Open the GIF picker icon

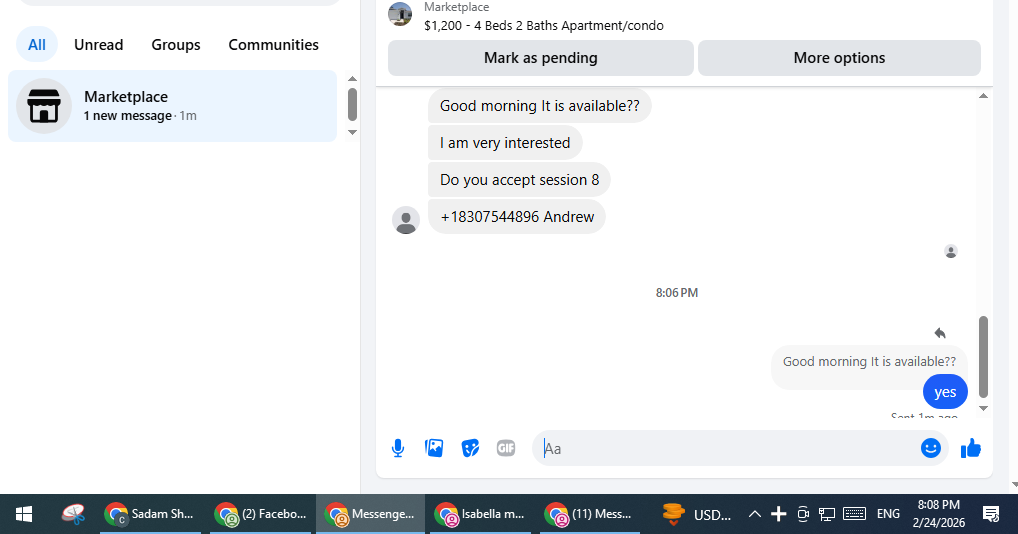pos(506,448)
